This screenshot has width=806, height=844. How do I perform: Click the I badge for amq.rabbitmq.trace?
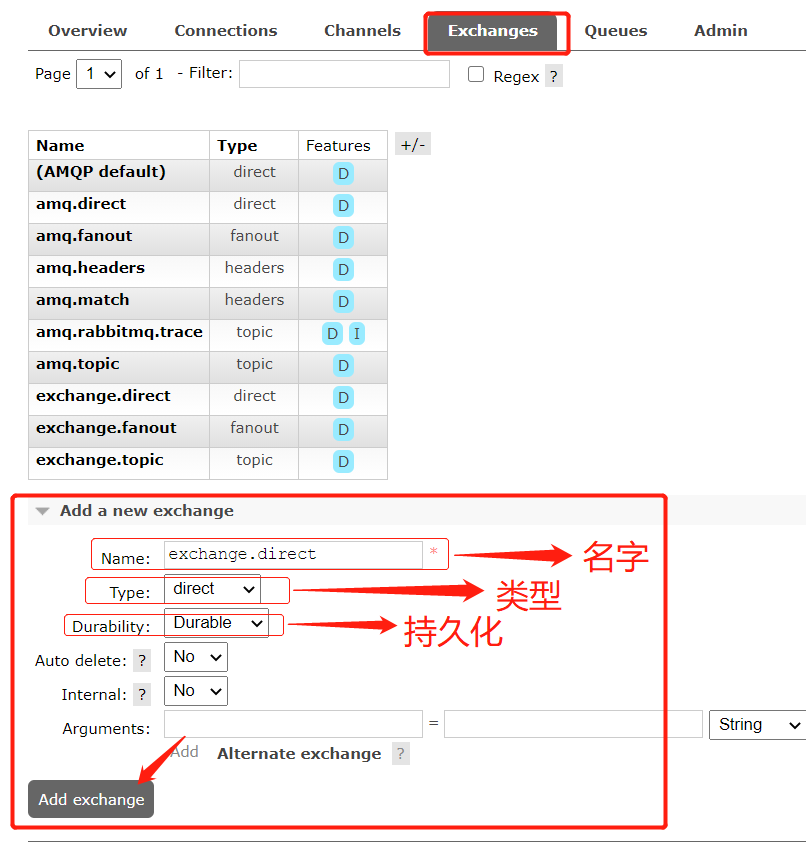click(357, 334)
